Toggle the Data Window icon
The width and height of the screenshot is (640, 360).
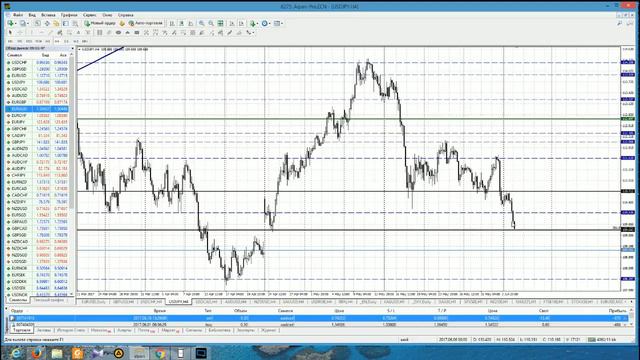click(x=47, y=23)
